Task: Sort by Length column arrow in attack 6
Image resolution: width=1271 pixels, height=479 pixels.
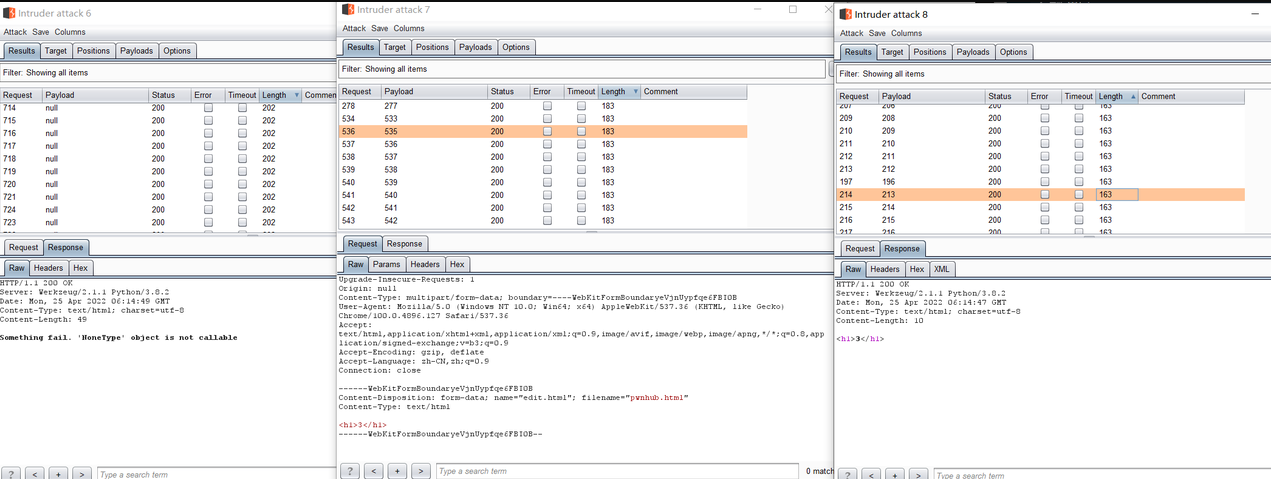Action: [295, 96]
